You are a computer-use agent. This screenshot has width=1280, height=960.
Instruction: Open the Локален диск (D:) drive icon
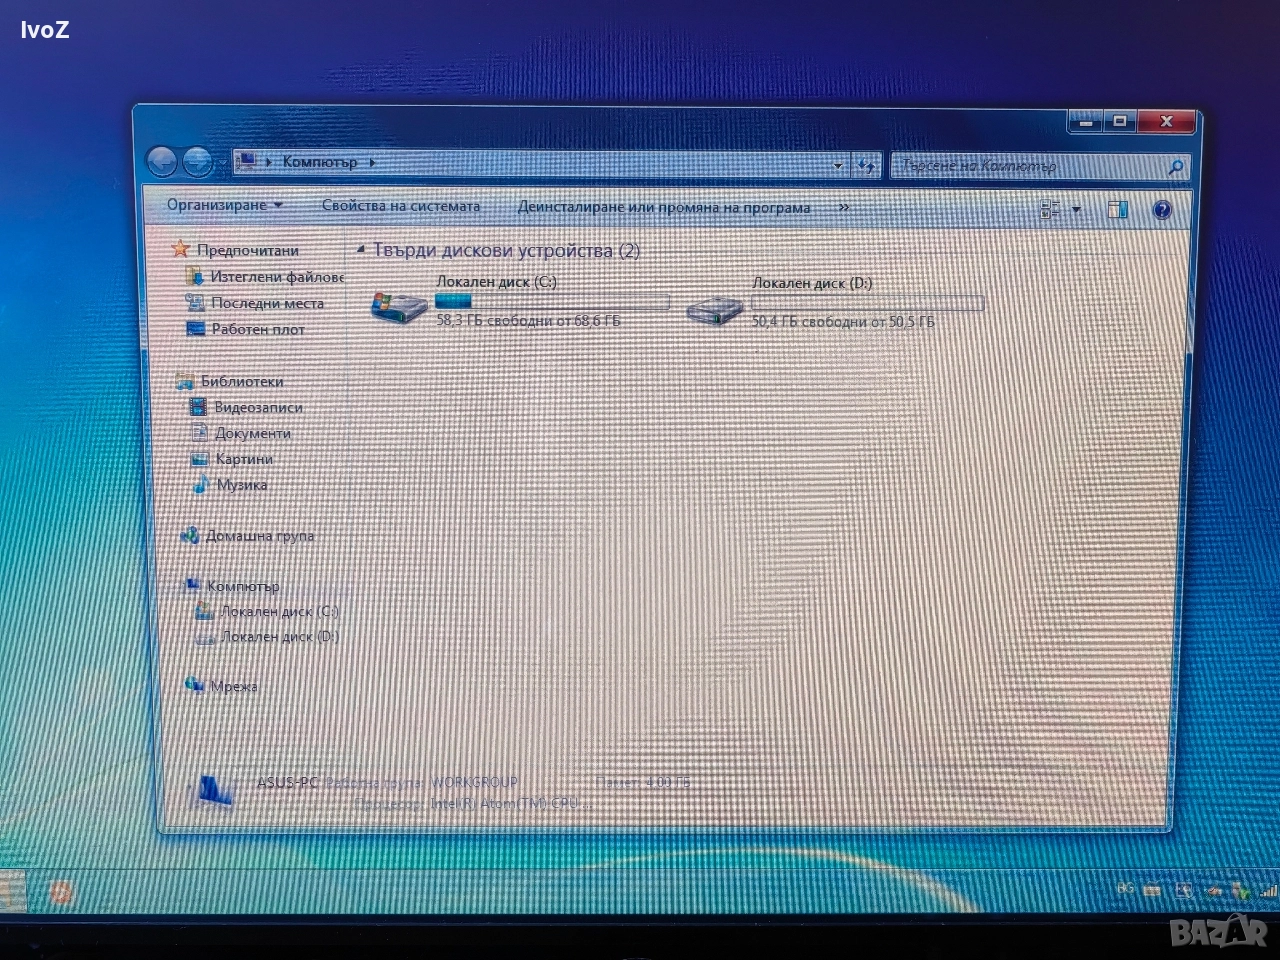click(x=713, y=308)
